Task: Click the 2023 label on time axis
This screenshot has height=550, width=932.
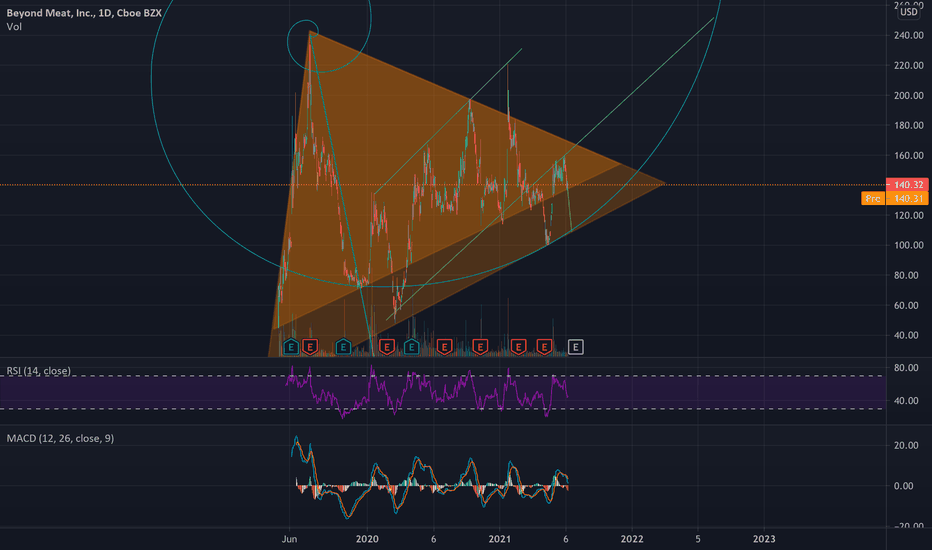Action: click(764, 539)
